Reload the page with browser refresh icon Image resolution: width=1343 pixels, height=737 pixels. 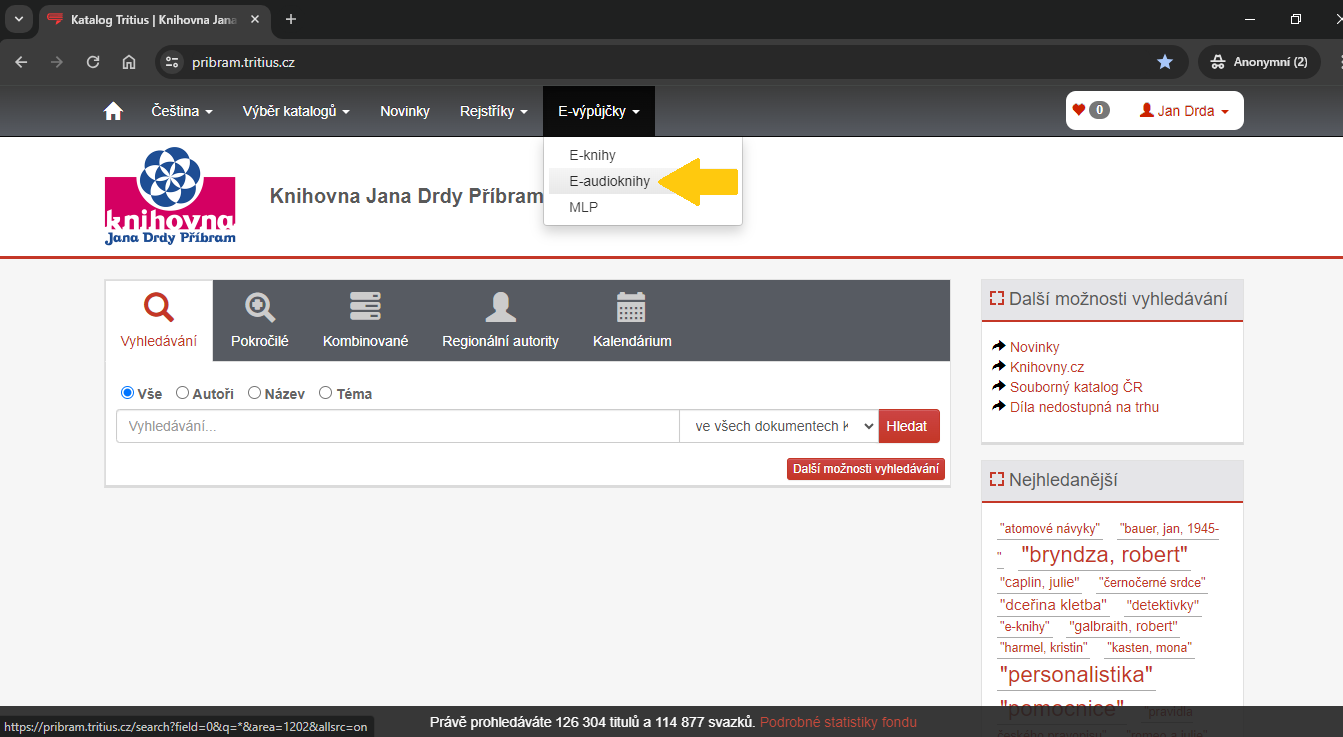tap(93, 62)
